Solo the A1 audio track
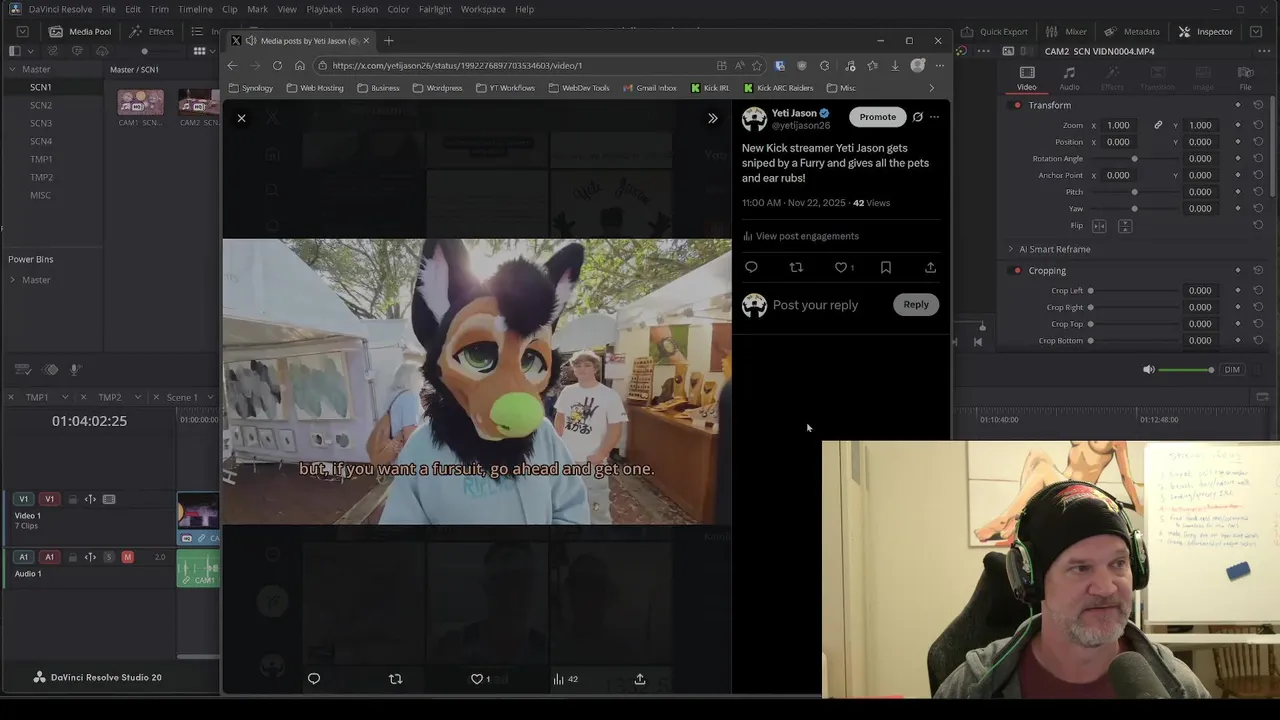This screenshot has width=1280, height=720. [x=109, y=557]
